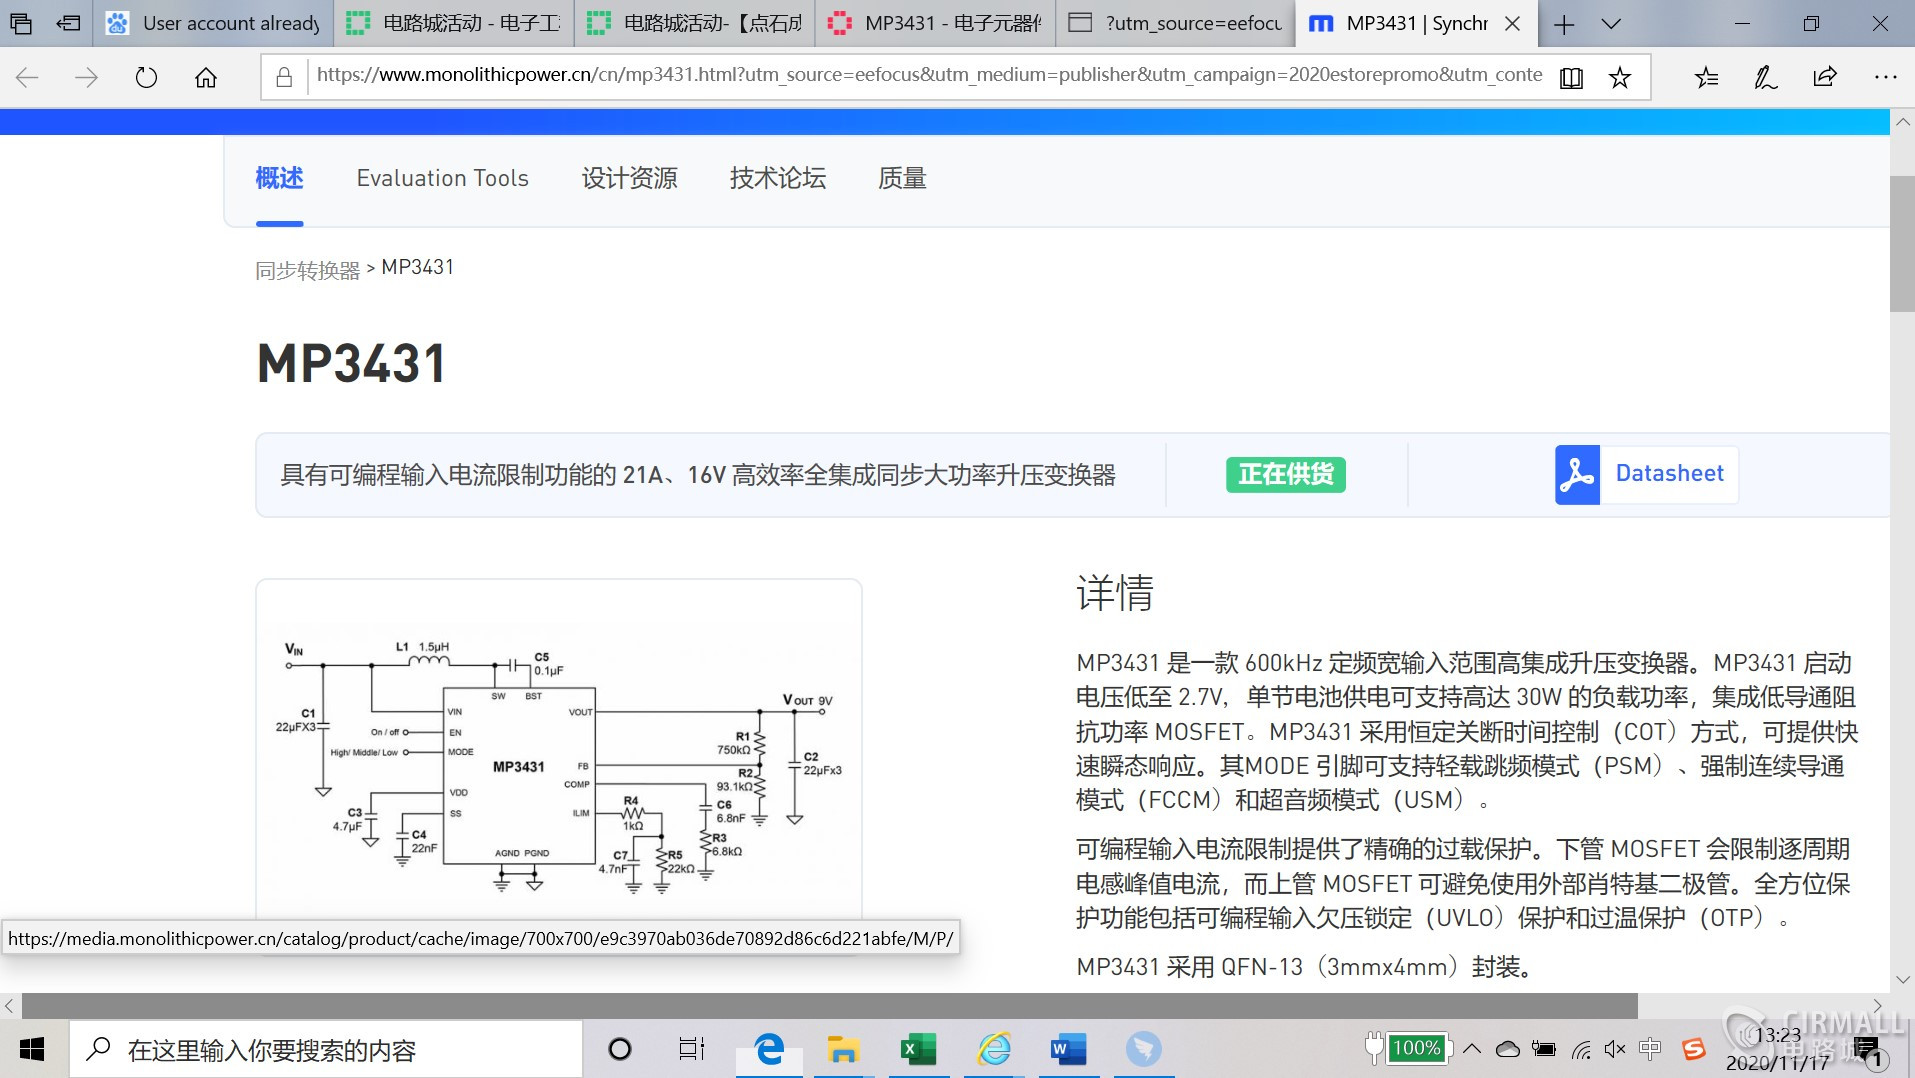Click the vertical scrollbar thumb
1915x1078 pixels.
point(1901,244)
